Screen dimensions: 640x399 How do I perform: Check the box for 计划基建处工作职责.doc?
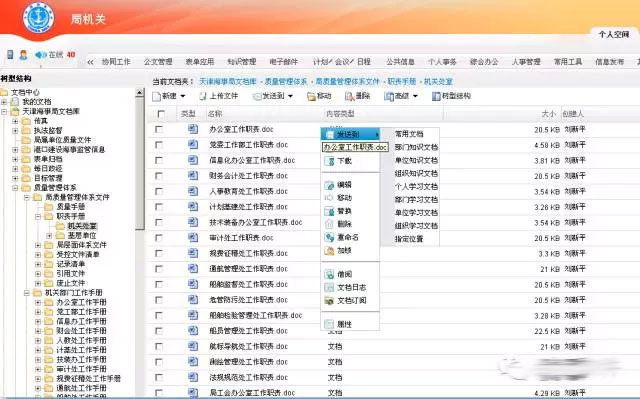click(159, 207)
